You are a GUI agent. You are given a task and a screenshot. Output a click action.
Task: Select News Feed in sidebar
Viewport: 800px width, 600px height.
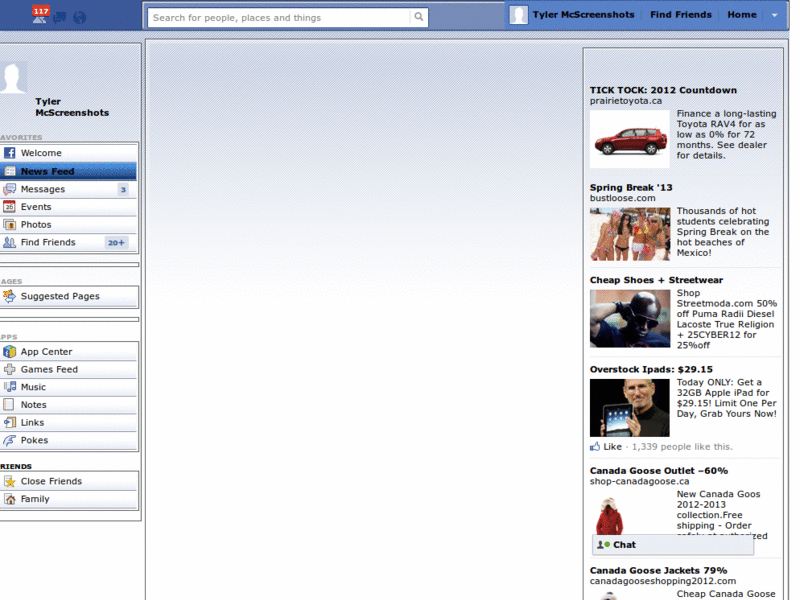tap(68, 171)
